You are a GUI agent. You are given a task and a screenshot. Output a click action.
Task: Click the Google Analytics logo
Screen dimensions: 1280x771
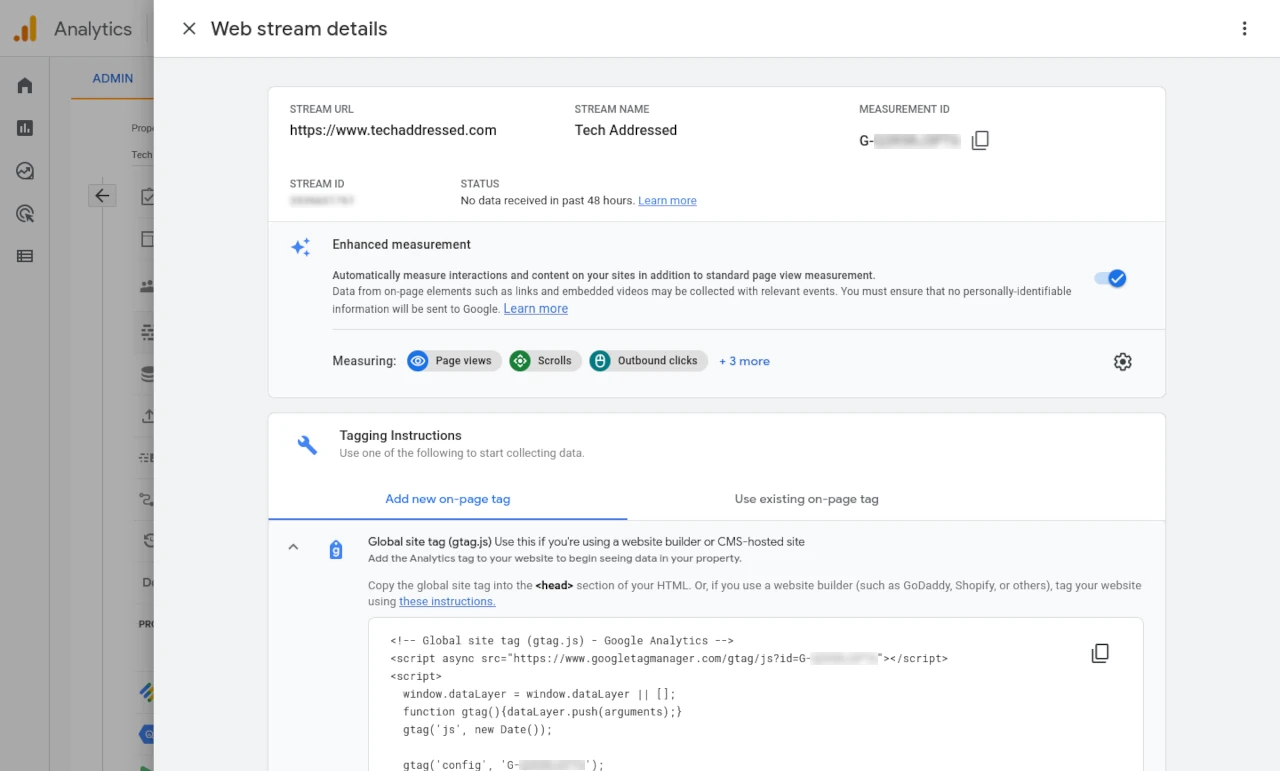coord(25,29)
